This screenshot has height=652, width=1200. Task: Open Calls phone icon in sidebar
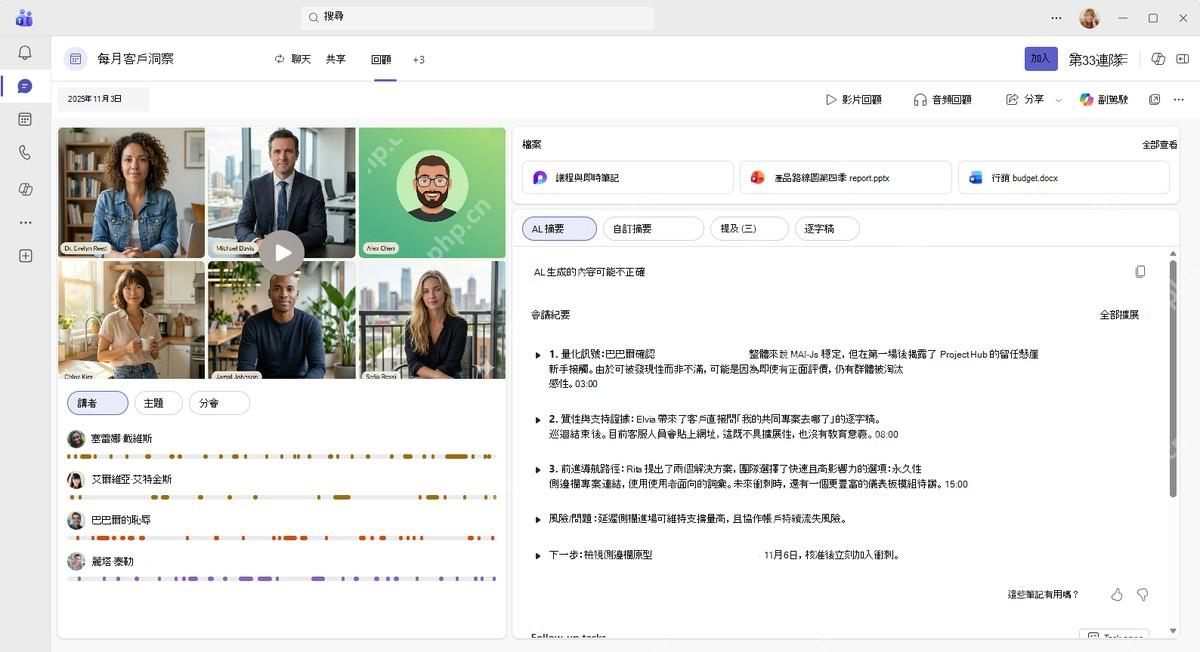(x=25, y=153)
